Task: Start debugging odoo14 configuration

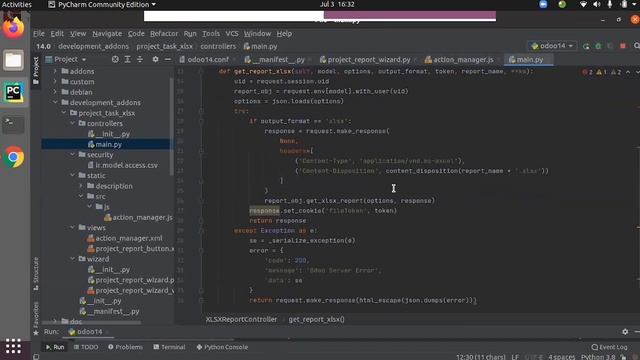Action: pyautogui.click(x=598, y=46)
